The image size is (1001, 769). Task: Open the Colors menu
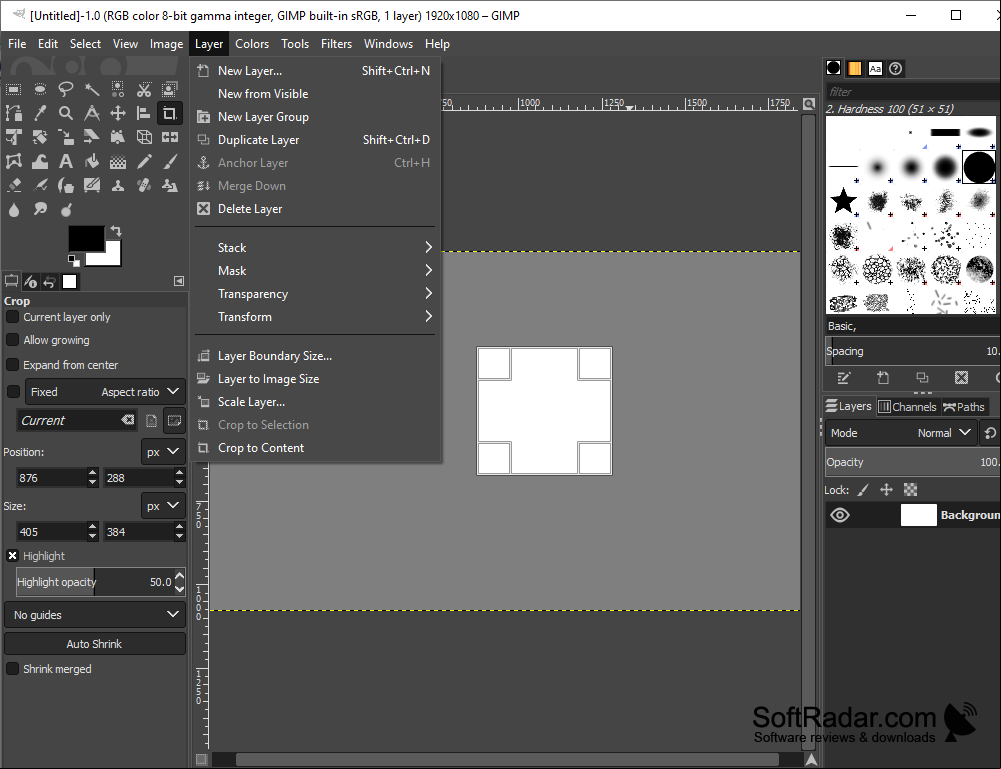(x=252, y=44)
